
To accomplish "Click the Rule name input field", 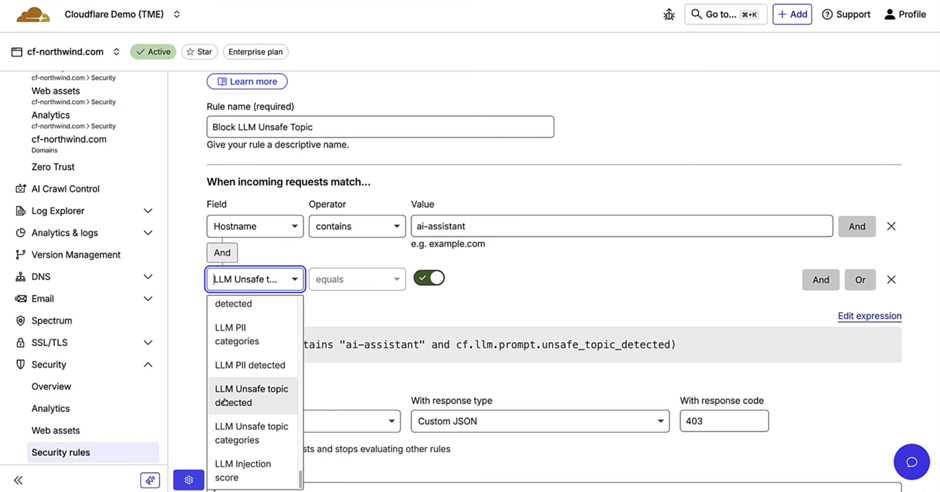I will [380, 127].
